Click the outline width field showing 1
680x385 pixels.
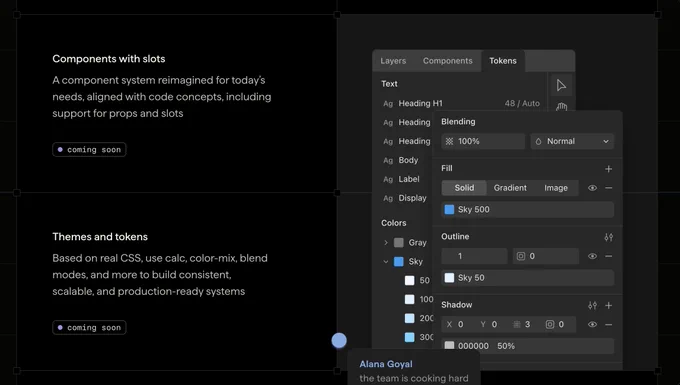pos(474,256)
